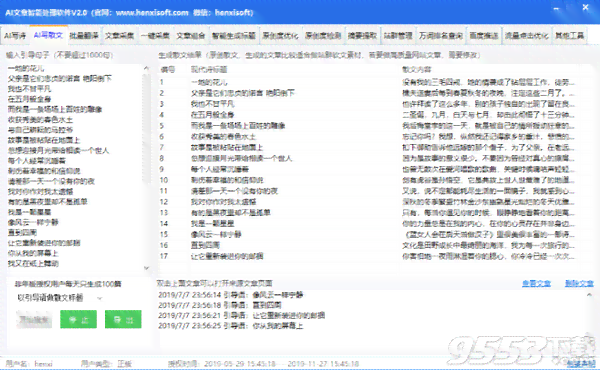Image resolution: width=600 pixels, height=370 pixels.
Task: Select table row 15 titled 像风云一样宁静
Action: click(x=368, y=234)
